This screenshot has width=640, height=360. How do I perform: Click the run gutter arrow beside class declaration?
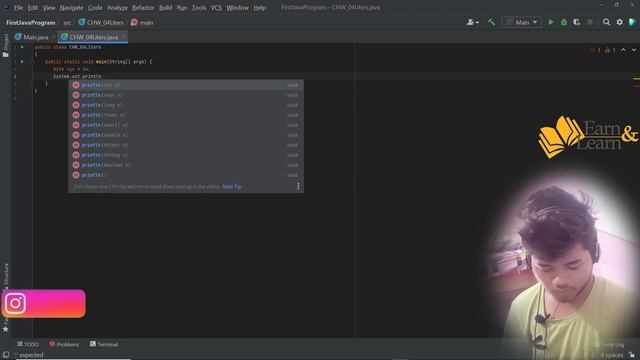[x=22, y=47]
